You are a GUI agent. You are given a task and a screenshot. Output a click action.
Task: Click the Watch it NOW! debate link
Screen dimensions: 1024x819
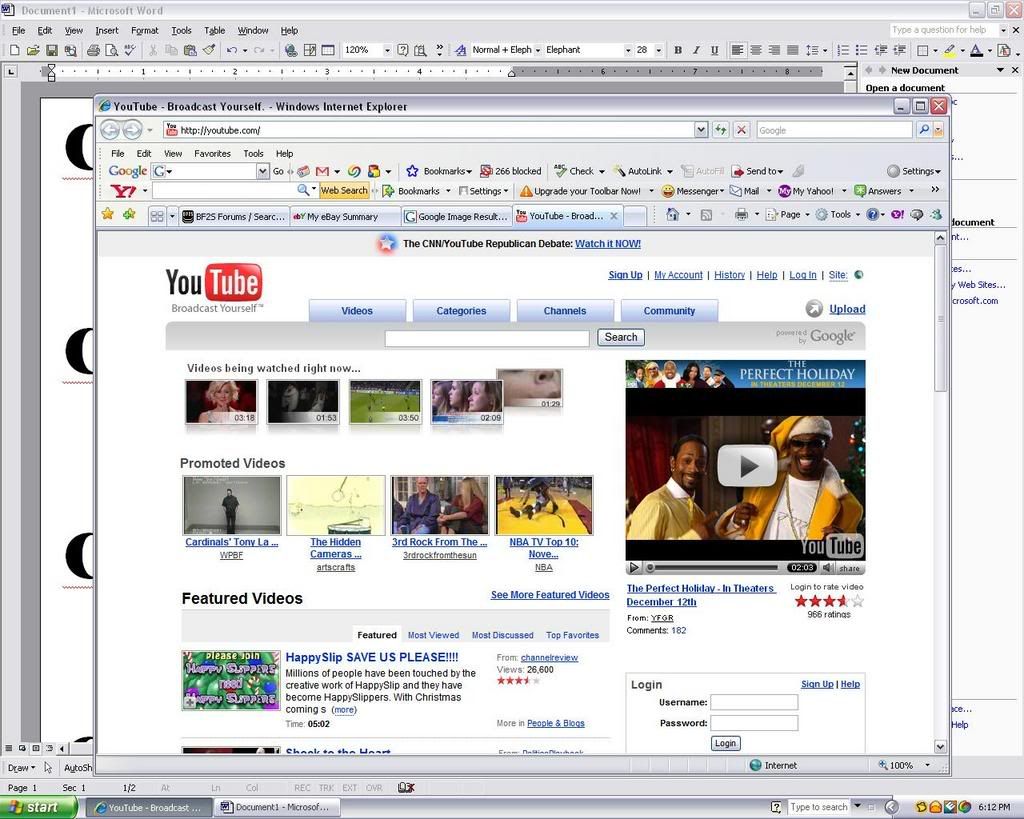pos(608,244)
